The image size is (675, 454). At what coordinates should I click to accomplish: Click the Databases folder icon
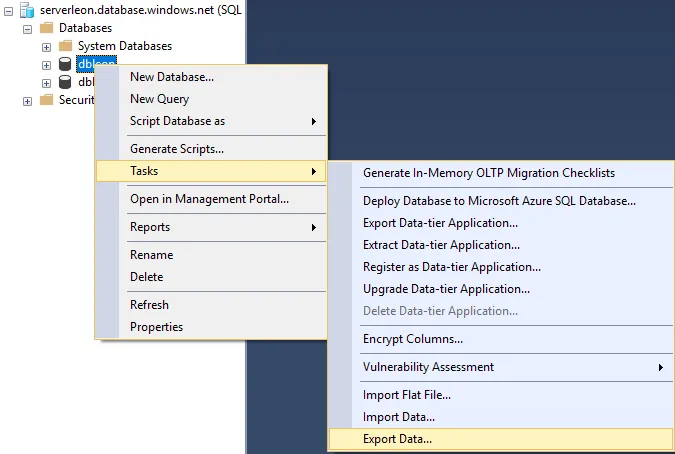45,28
